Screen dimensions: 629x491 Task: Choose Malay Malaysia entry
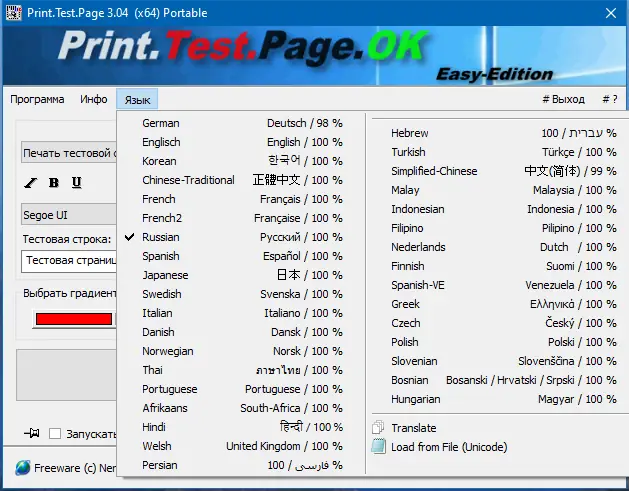(x=498, y=190)
